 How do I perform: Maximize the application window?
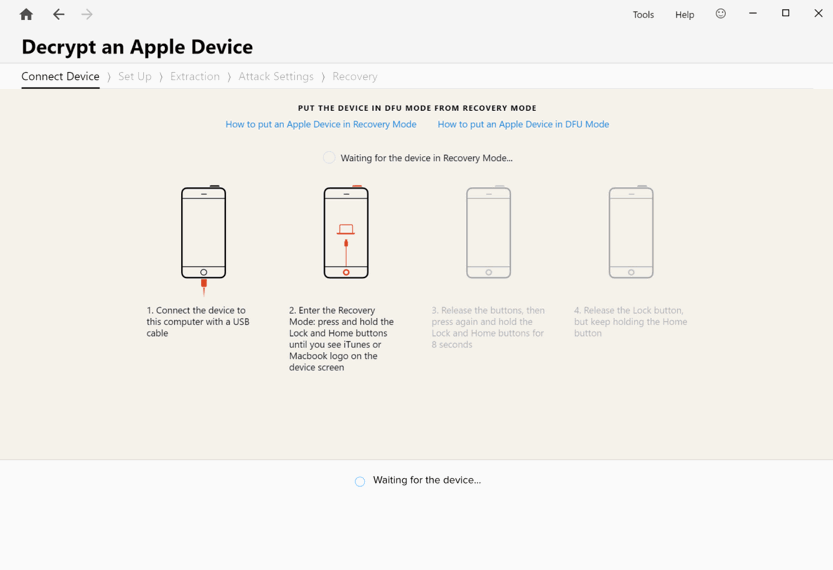coord(785,13)
